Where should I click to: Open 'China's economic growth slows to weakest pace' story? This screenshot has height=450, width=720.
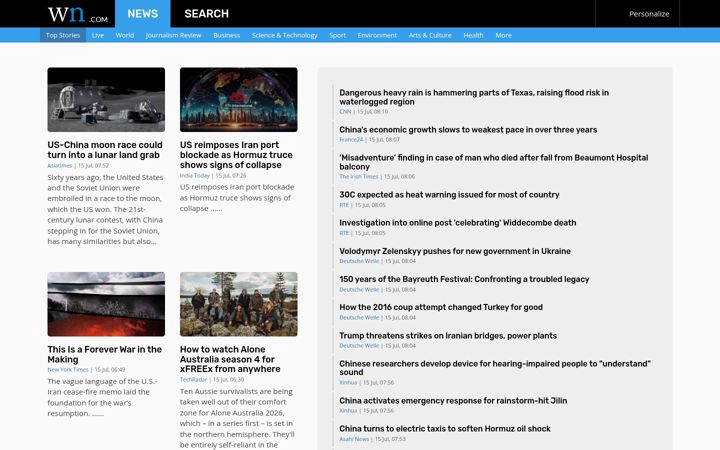468,130
